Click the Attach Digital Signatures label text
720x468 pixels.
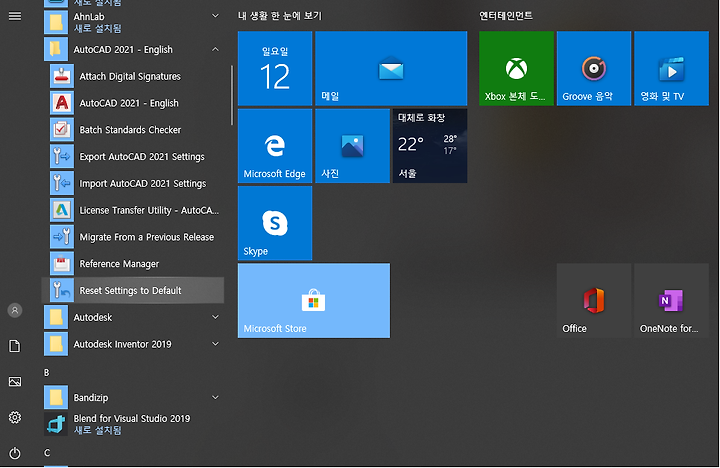tap(130, 76)
